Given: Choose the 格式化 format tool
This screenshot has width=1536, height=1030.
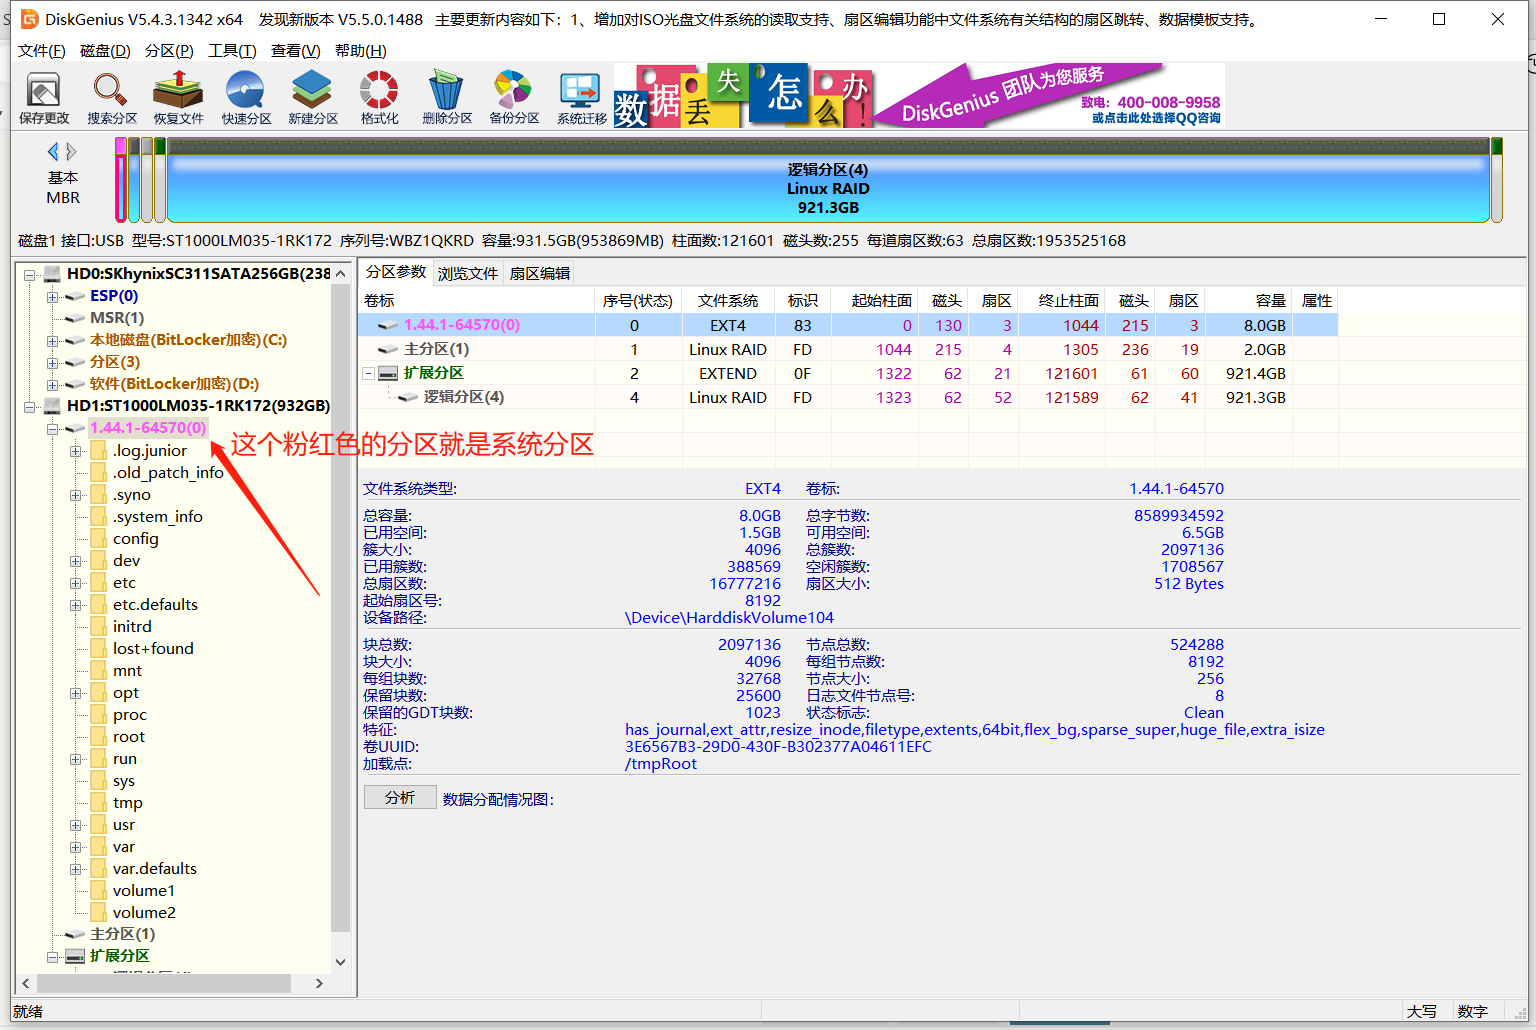Looking at the screenshot, I should point(379,97).
